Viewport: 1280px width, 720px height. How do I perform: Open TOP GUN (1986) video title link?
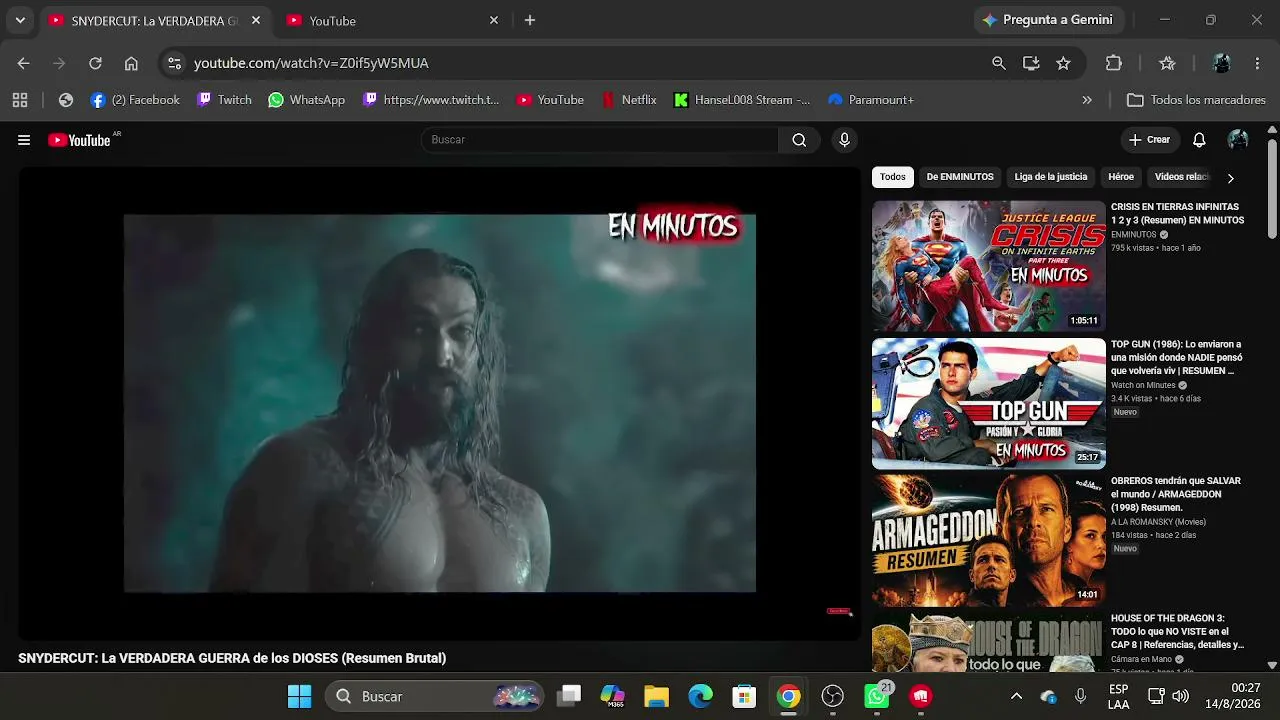coord(1177,357)
